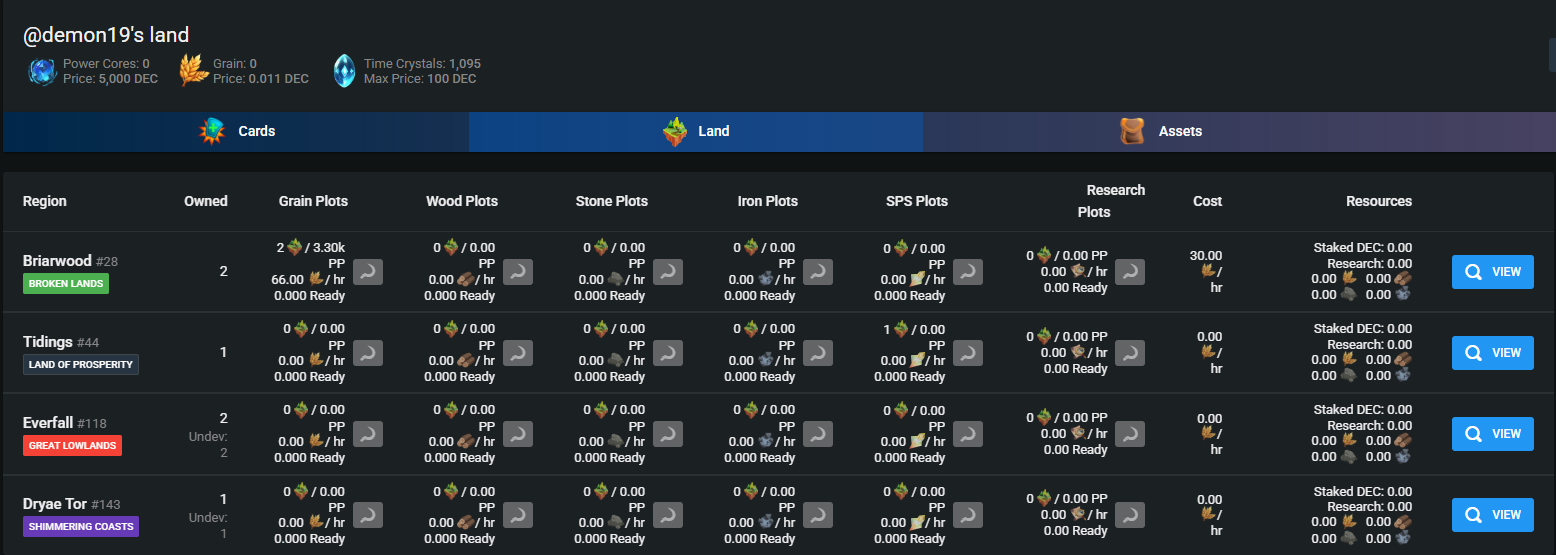1556x555 pixels.
Task: Switch to the Cards tab
Action: (x=236, y=131)
